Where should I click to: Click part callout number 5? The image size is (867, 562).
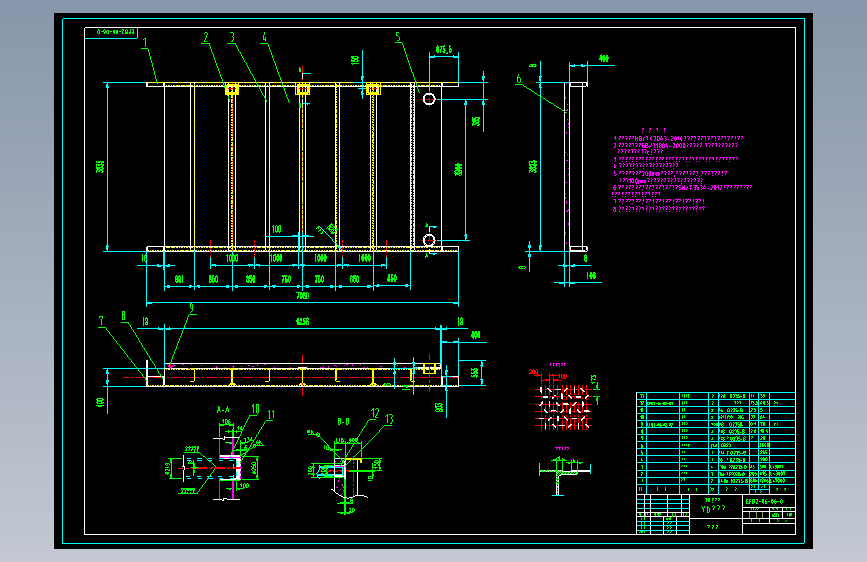pyautogui.click(x=398, y=37)
